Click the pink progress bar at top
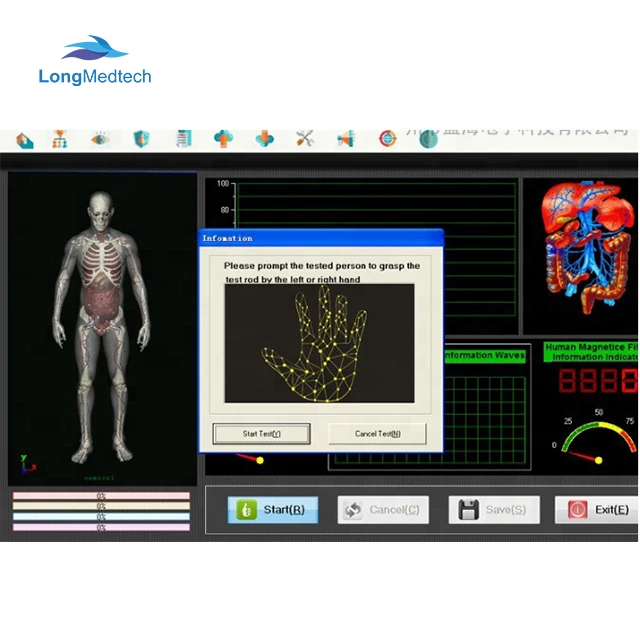Screen dimensions: 640x640 (101, 496)
